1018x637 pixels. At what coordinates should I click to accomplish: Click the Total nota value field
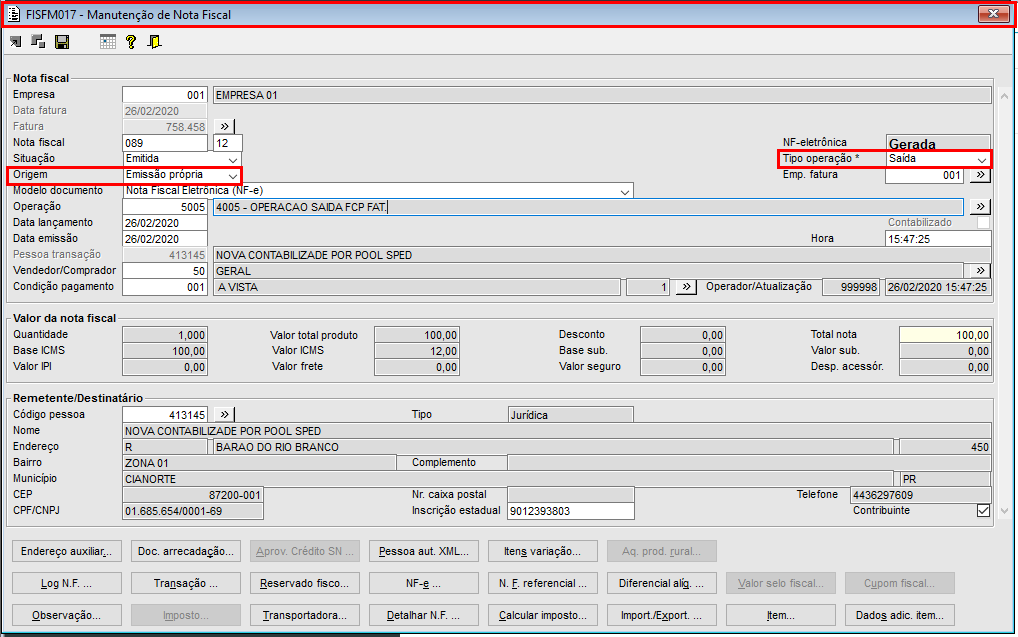945,335
